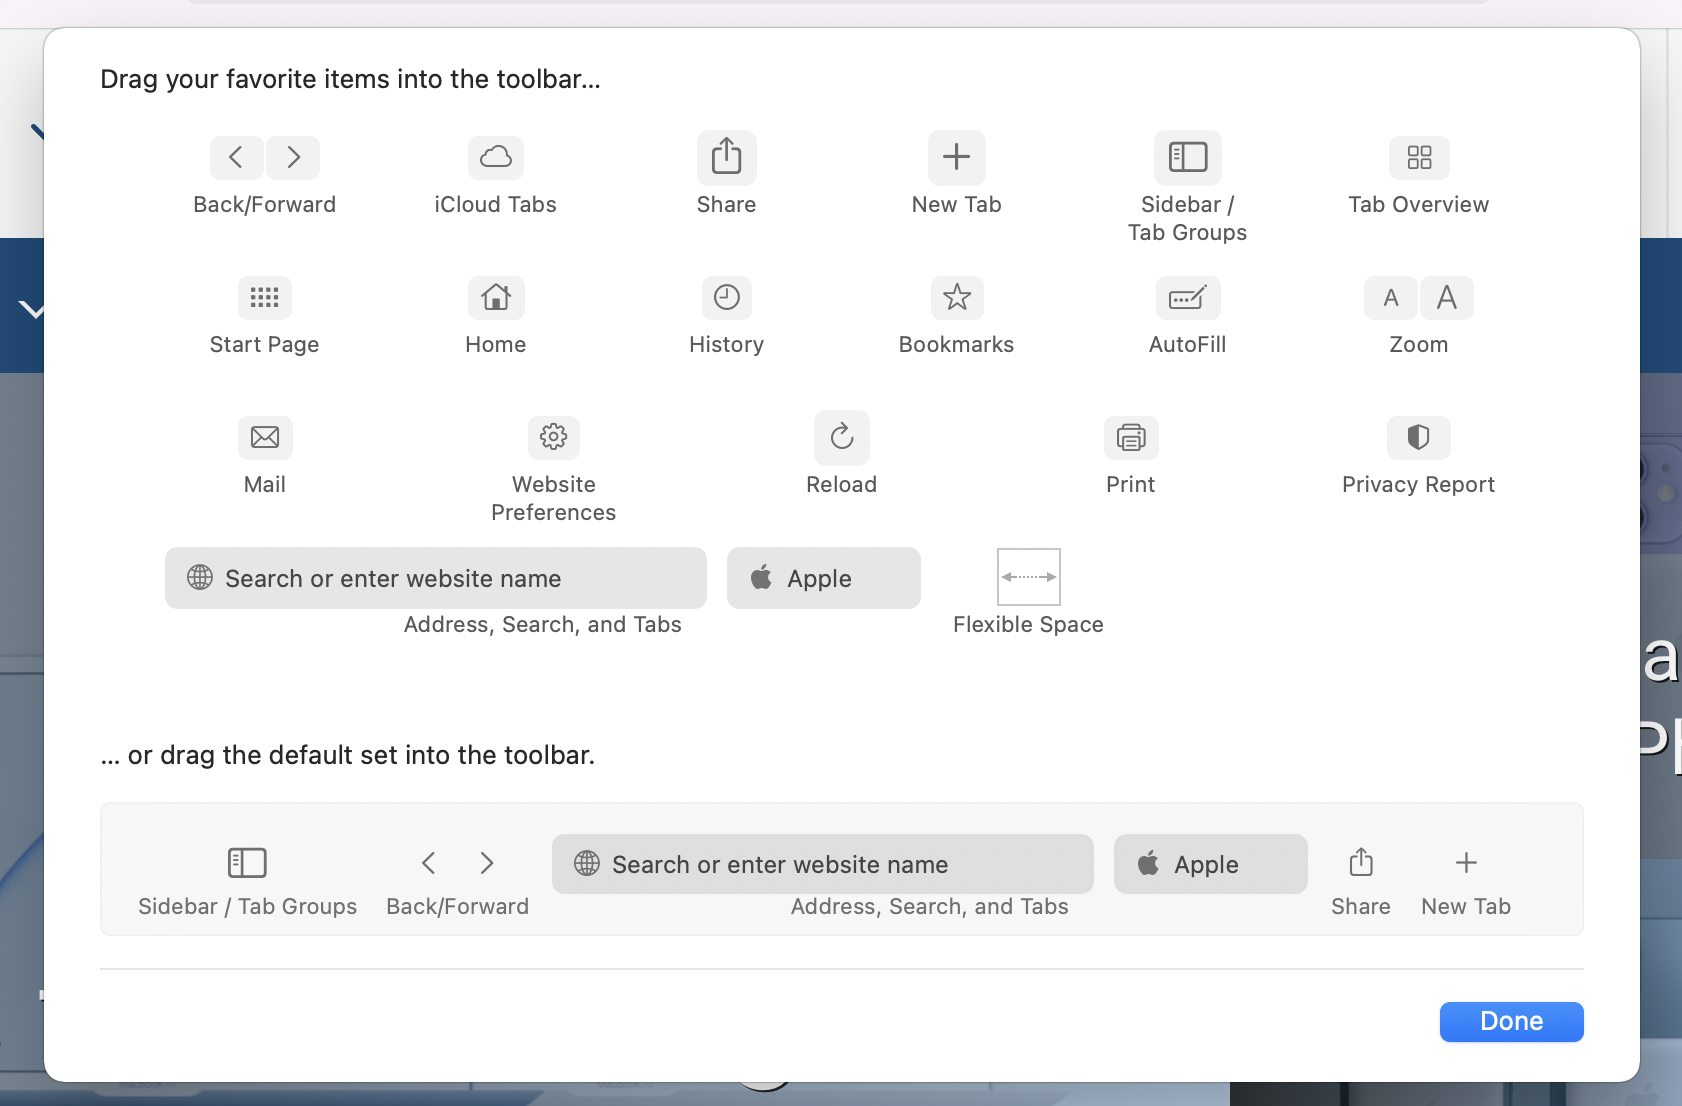Select the Print icon

(1129, 437)
